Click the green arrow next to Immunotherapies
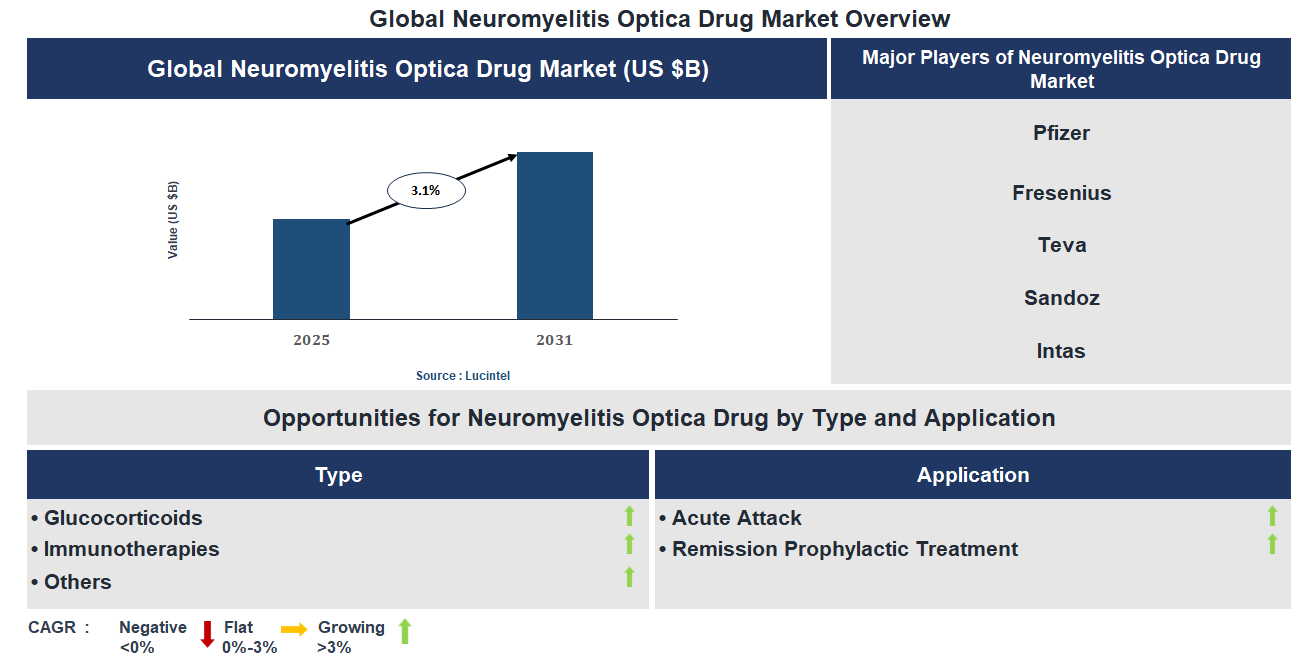The width and height of the screenshot is (1309, 669). coord(628,545)
